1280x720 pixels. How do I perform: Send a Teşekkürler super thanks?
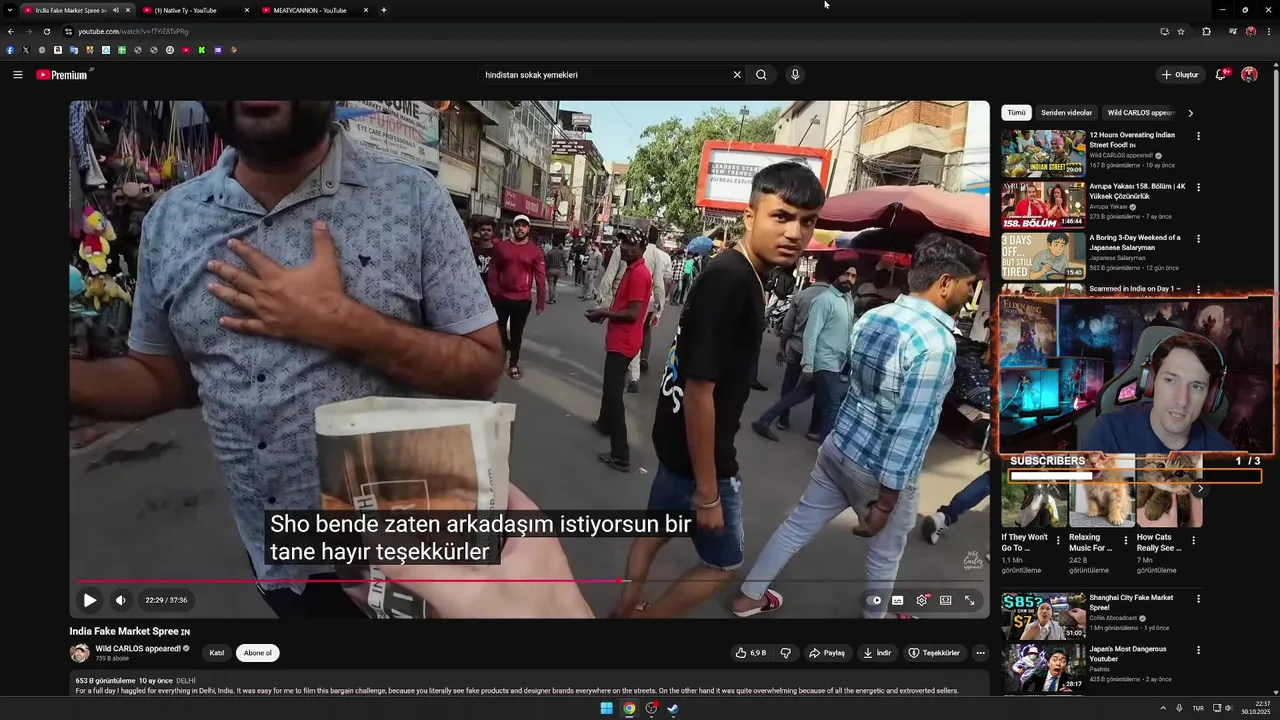(934, 653)
